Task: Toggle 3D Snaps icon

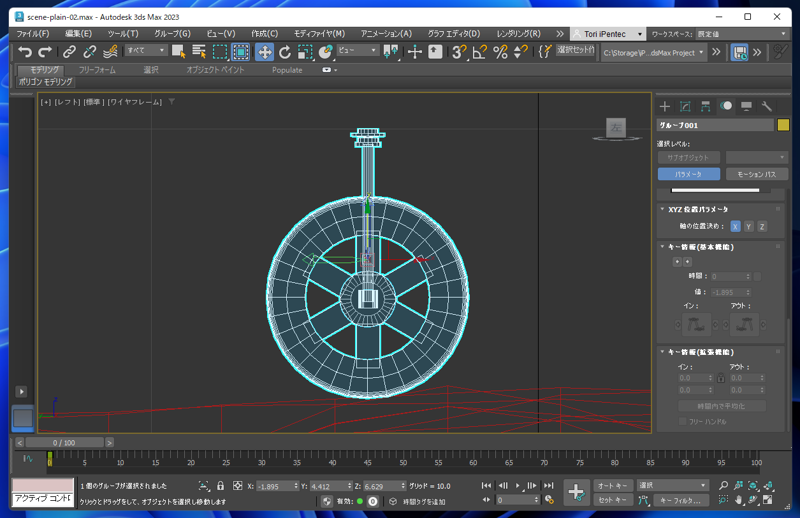Action: [x=459, y=52]
